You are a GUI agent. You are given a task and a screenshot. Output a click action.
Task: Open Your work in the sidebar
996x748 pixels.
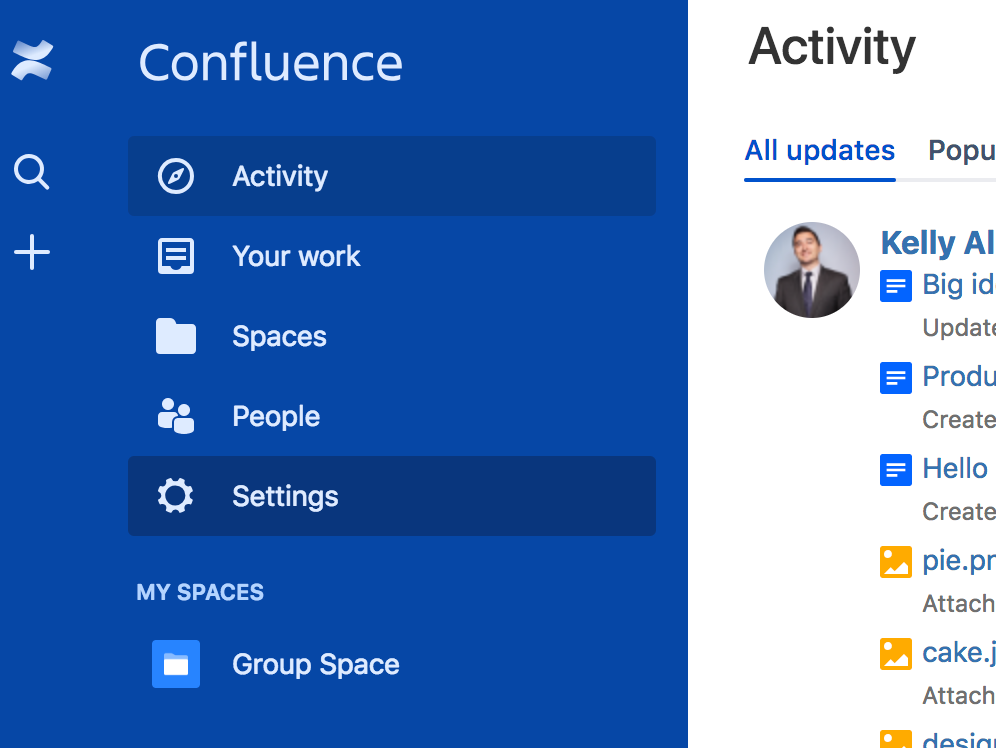click(x=392, y=256)
